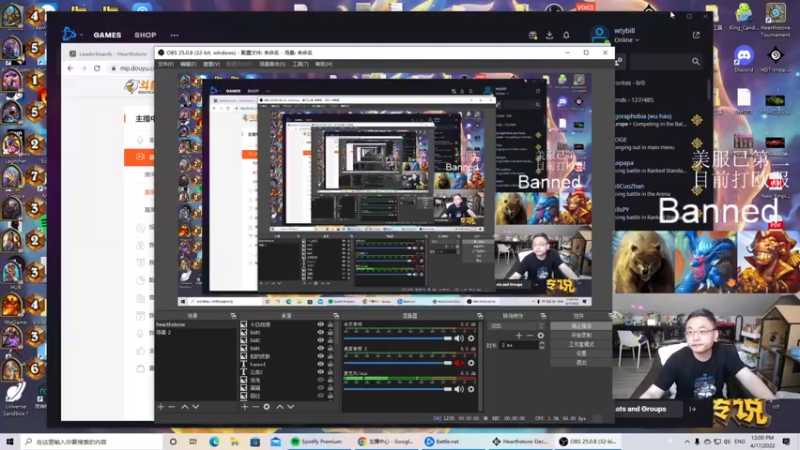
Task: Click the Battle.net friends search magnifier
Action: point(696,62)
